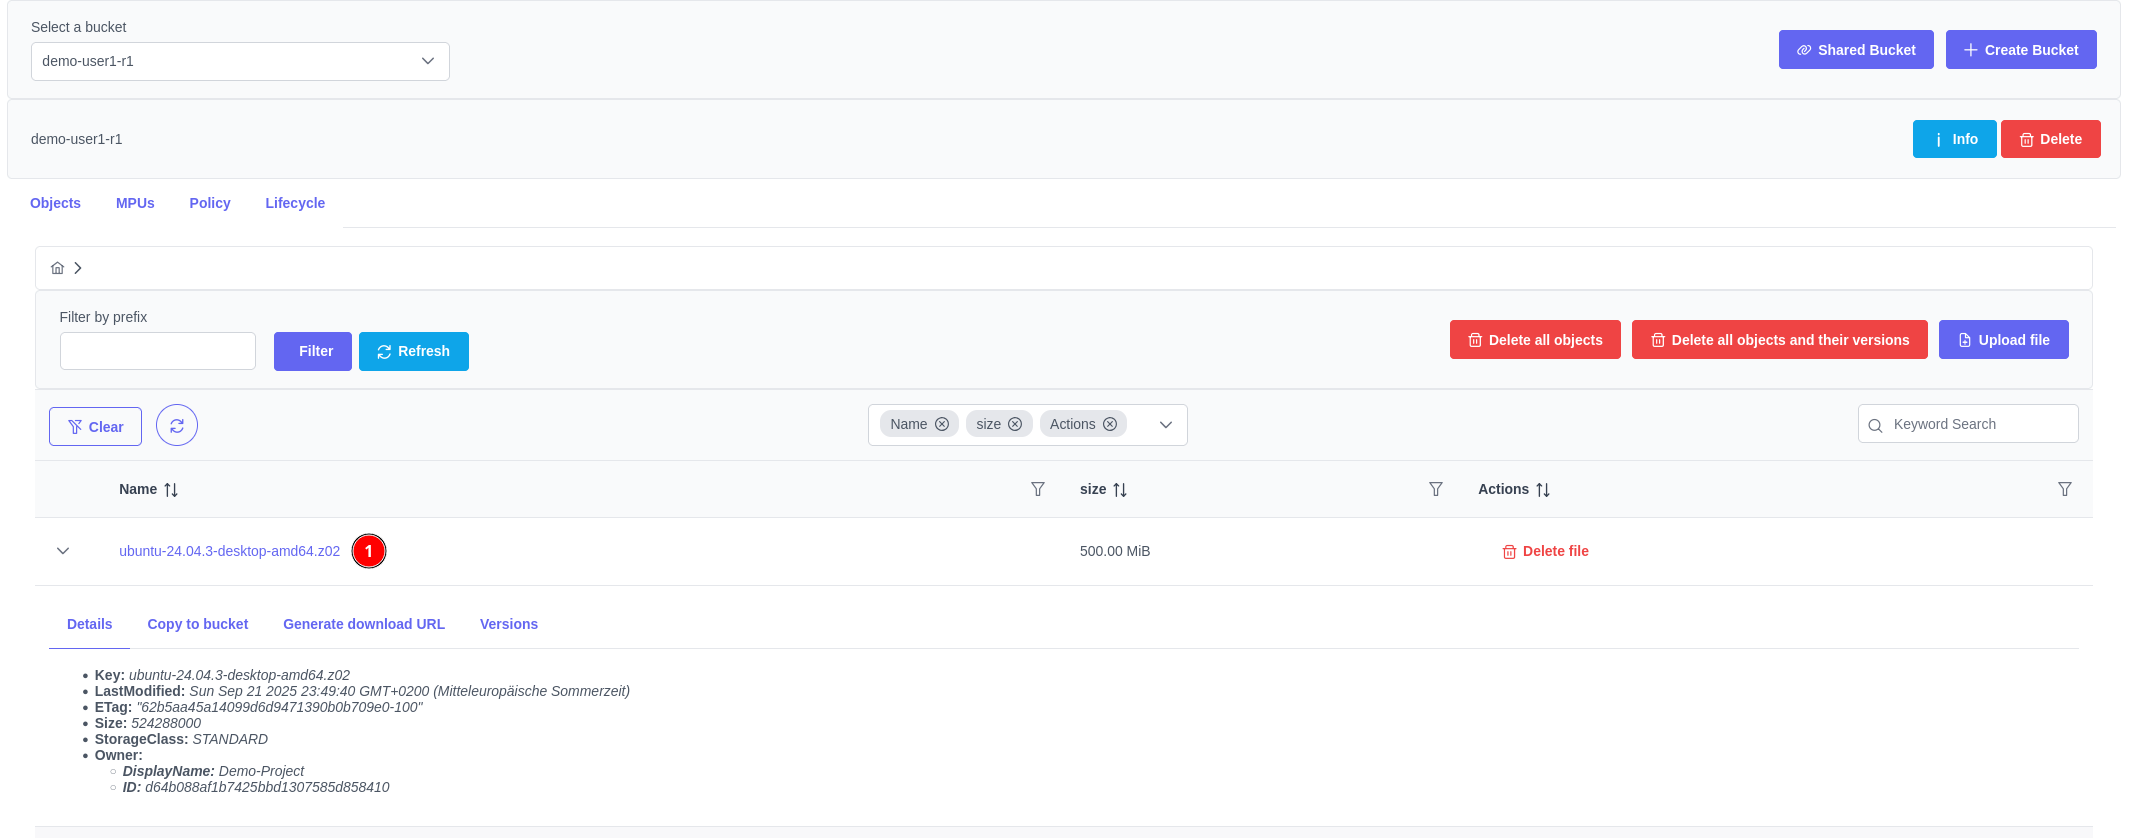The height and width of the screenshot is (838, 2133).
Task: Open the Generate download URL tab
Action: [x=364, y=624]
